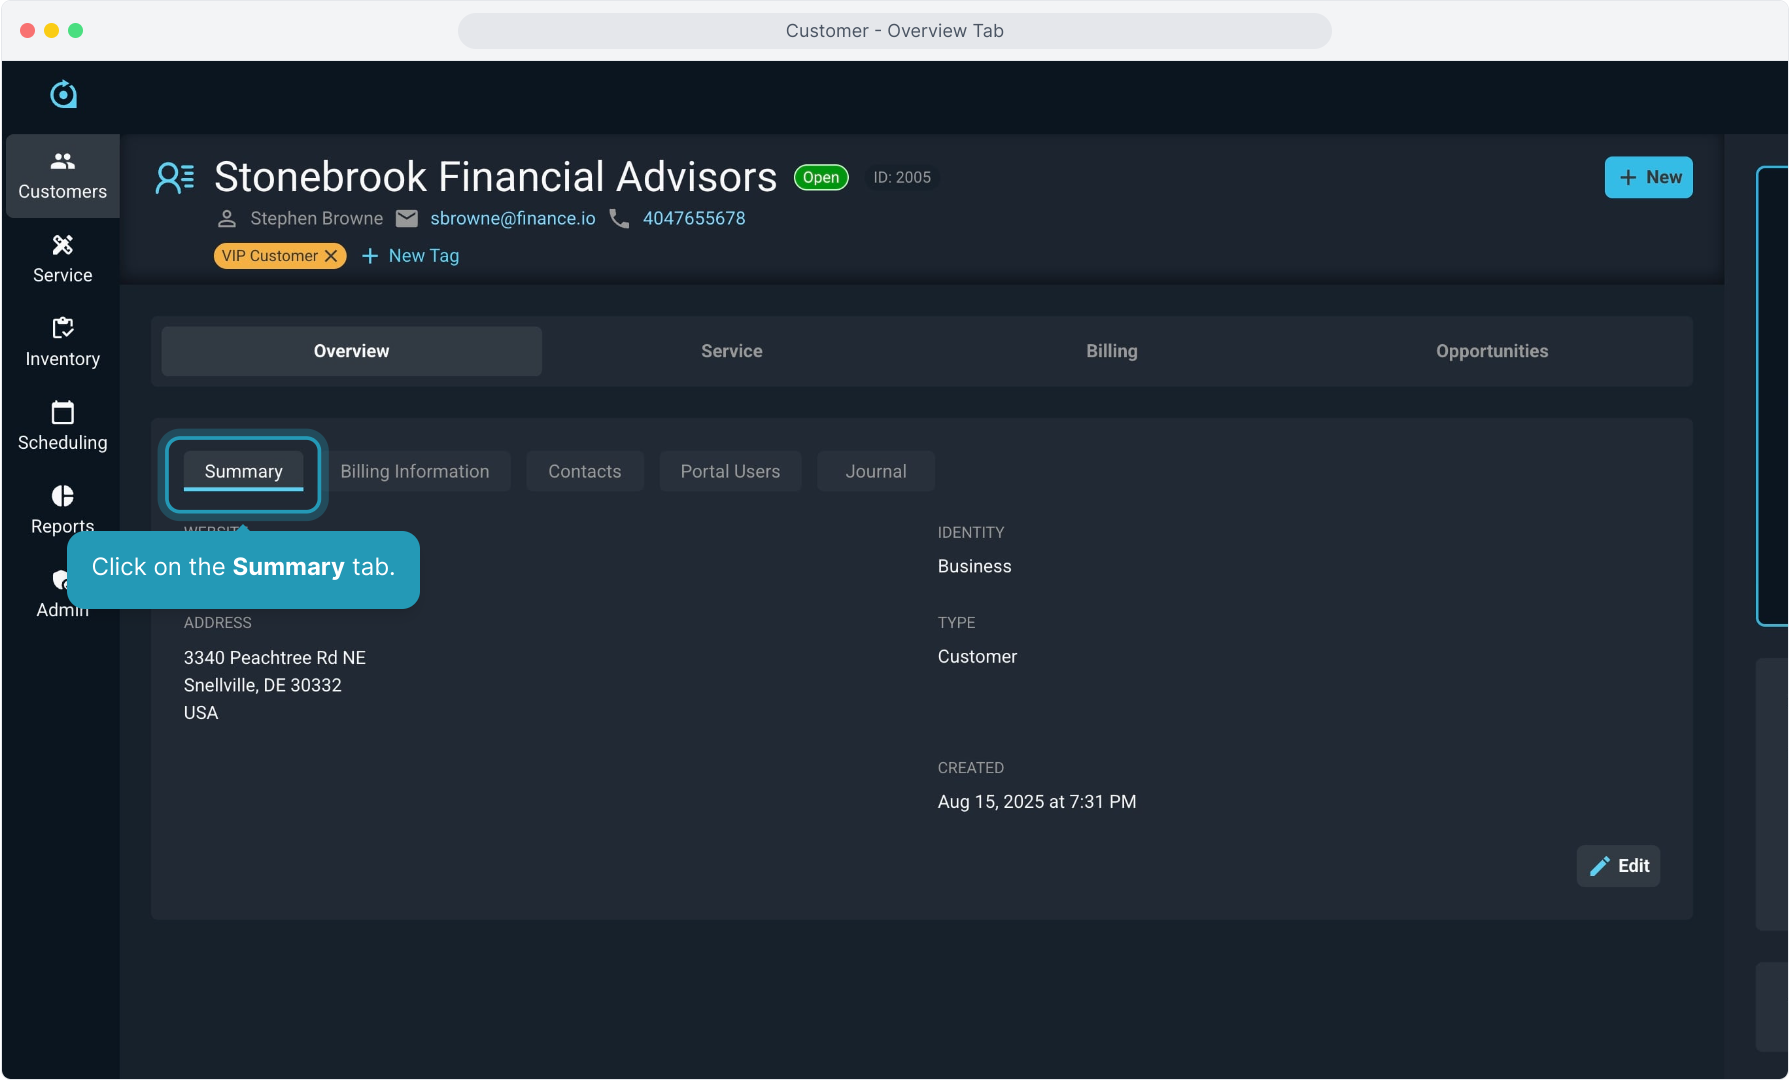Click the app logo icon
Image resolution: width=1790 pixels, height=1080 pixels.
(63, 94)
